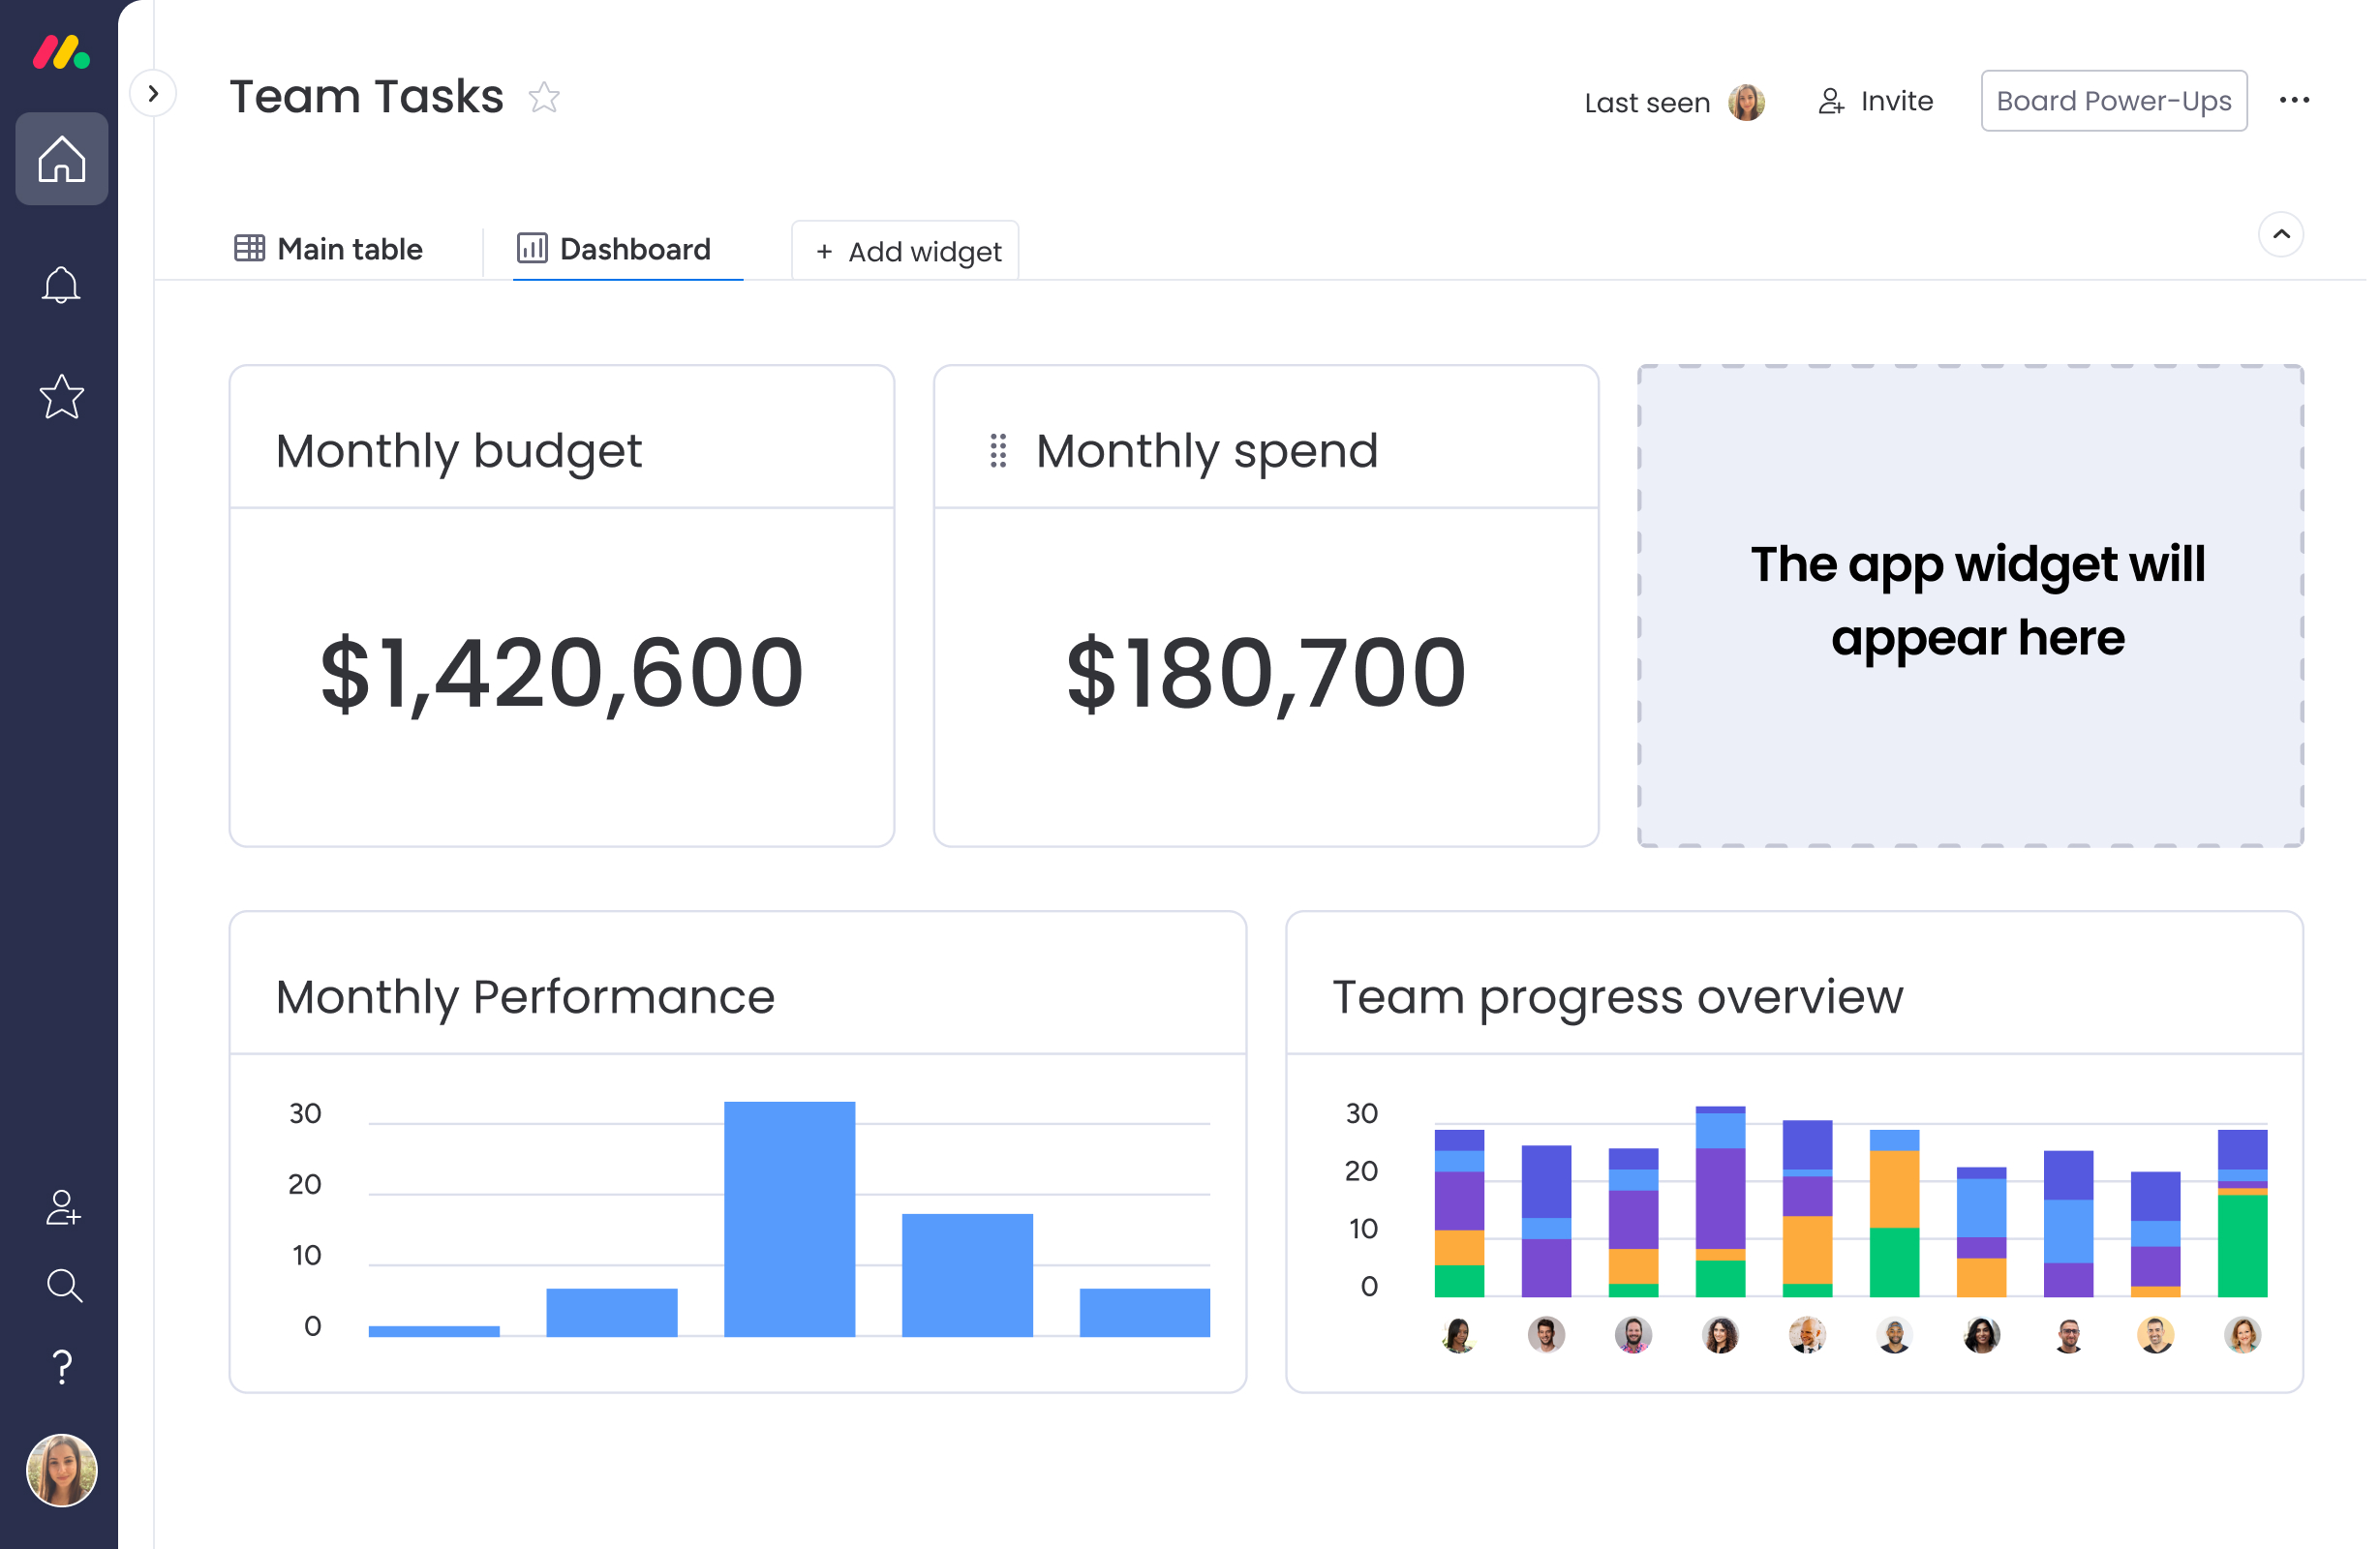Viewport: 2380px width, 1549px height.
Task: Open the search magnifier icon
Action: (x=63, y=1285)
